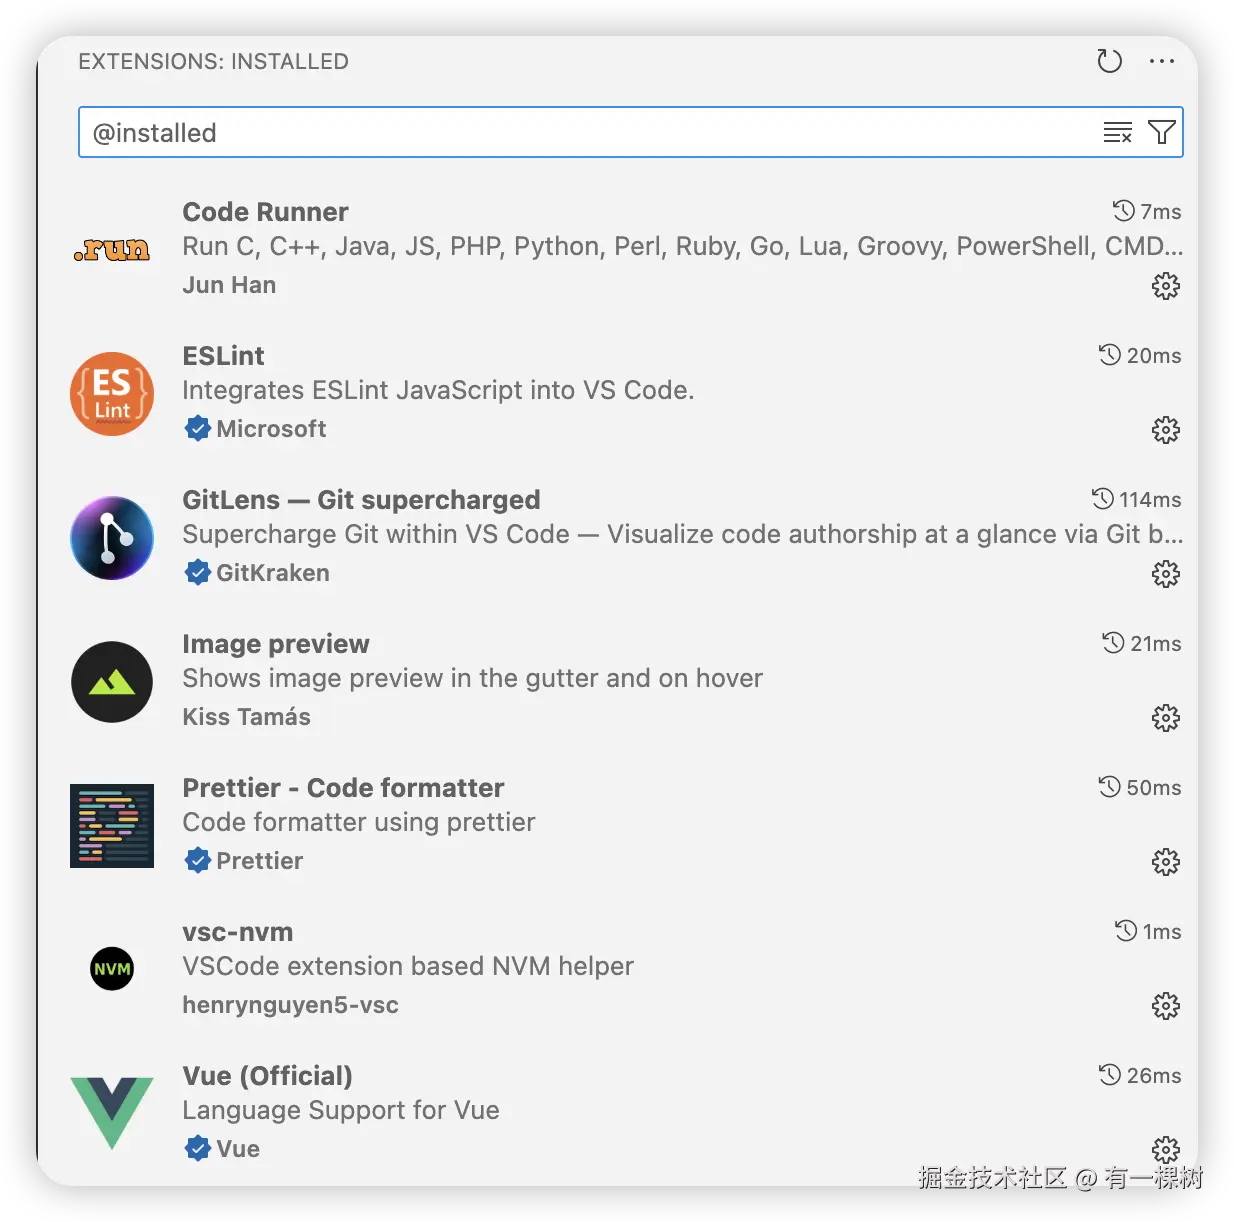Click ESLint 20ms activation time
Screen dimensions: 1234x1222
pos(1140,356)
